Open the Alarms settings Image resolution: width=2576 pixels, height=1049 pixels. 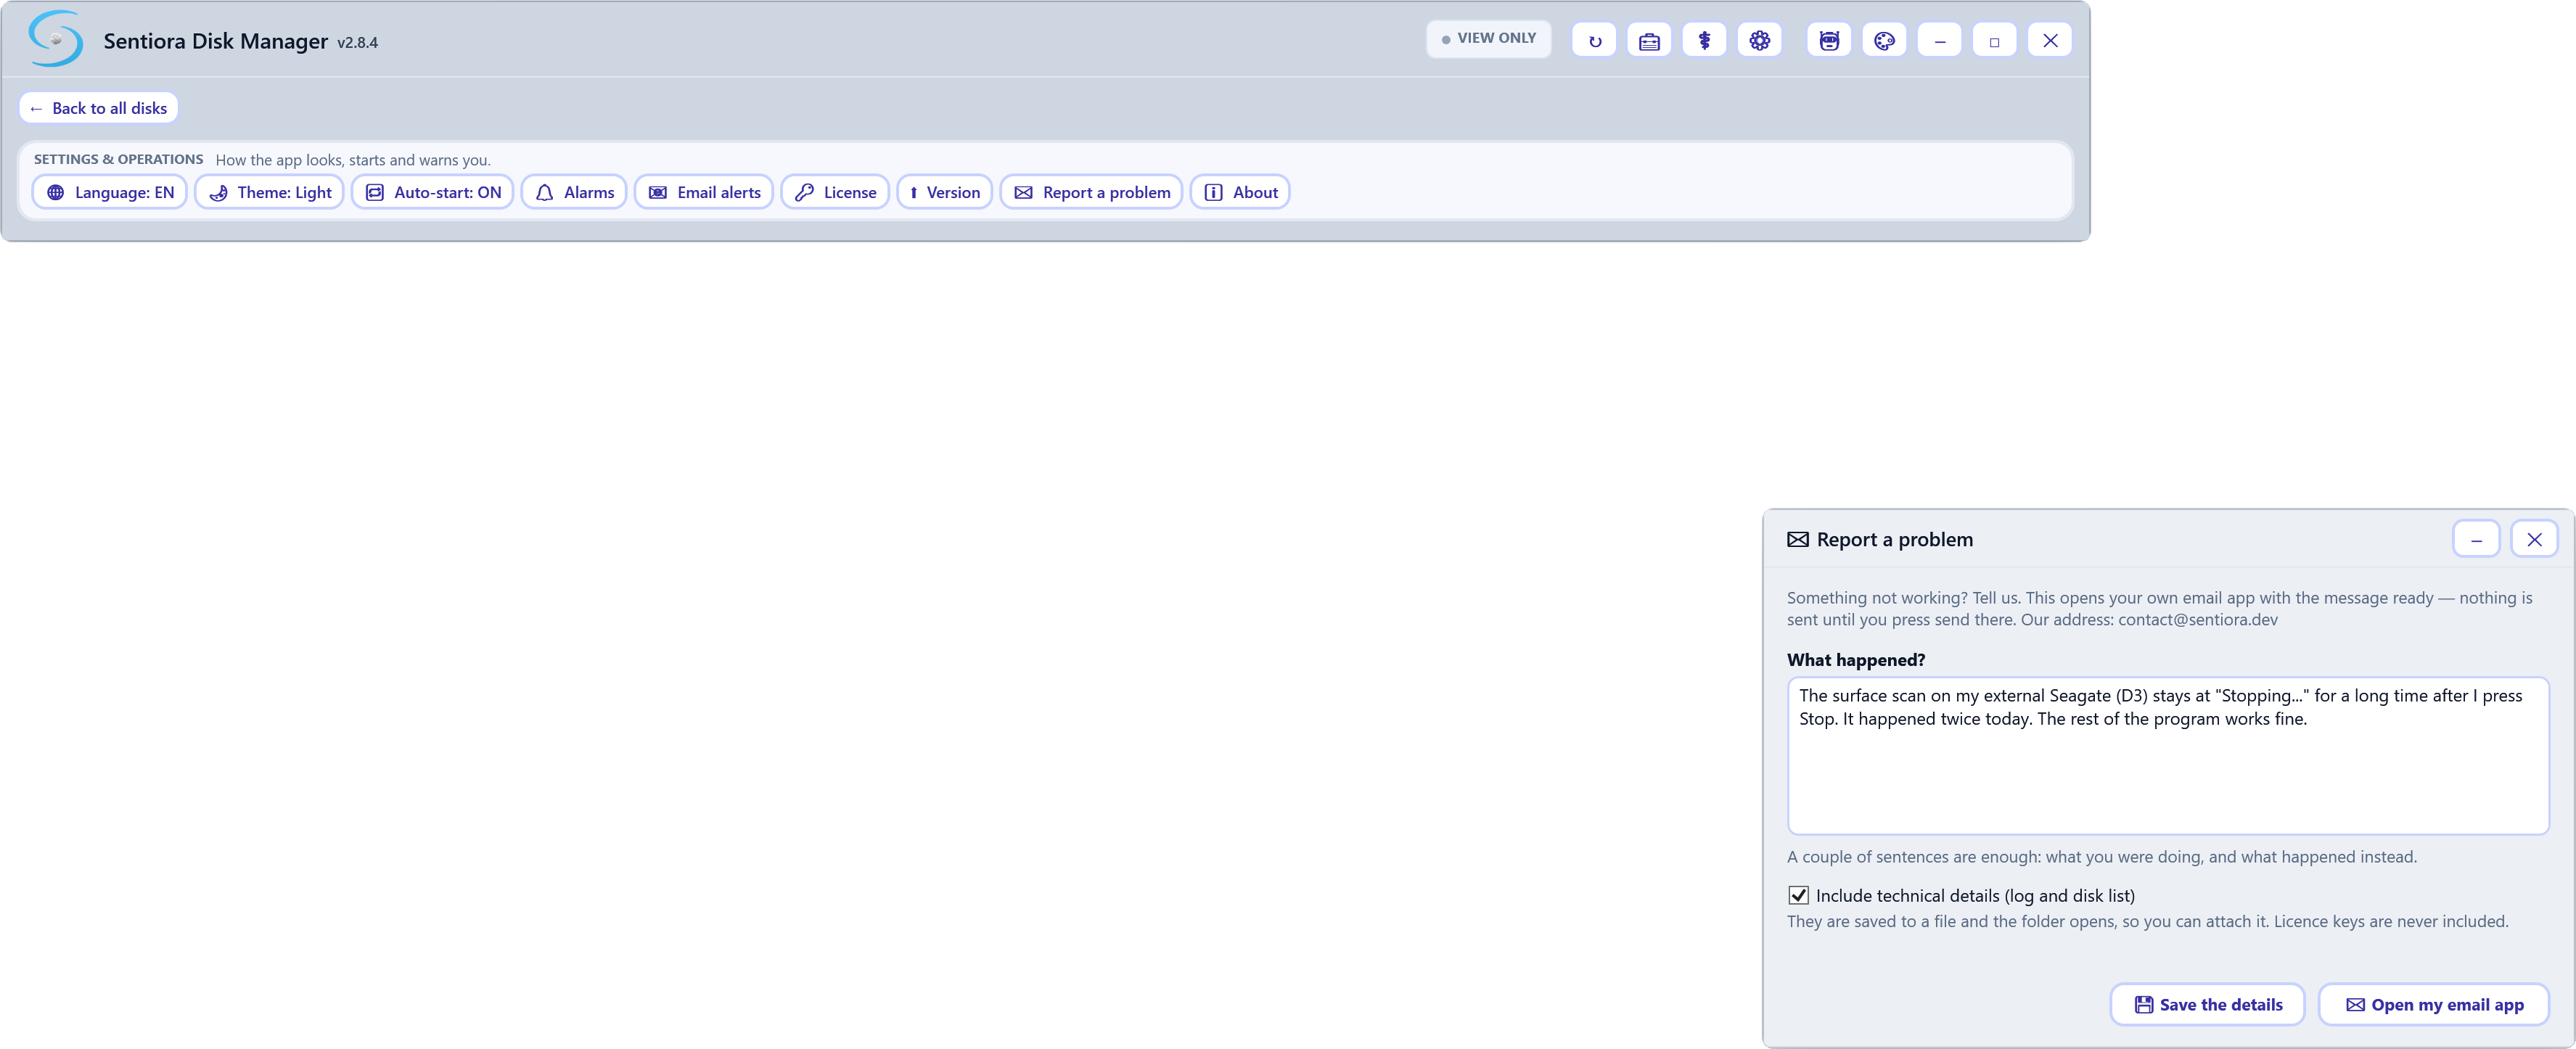pyautogui.click(x=574, y=192)
